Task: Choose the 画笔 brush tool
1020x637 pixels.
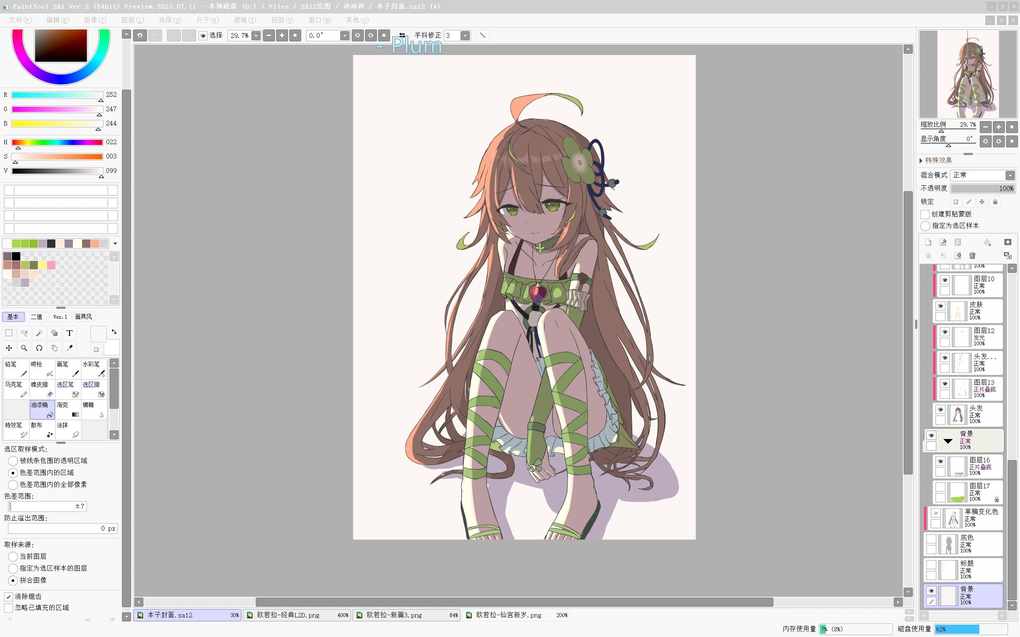Action: 68,368
